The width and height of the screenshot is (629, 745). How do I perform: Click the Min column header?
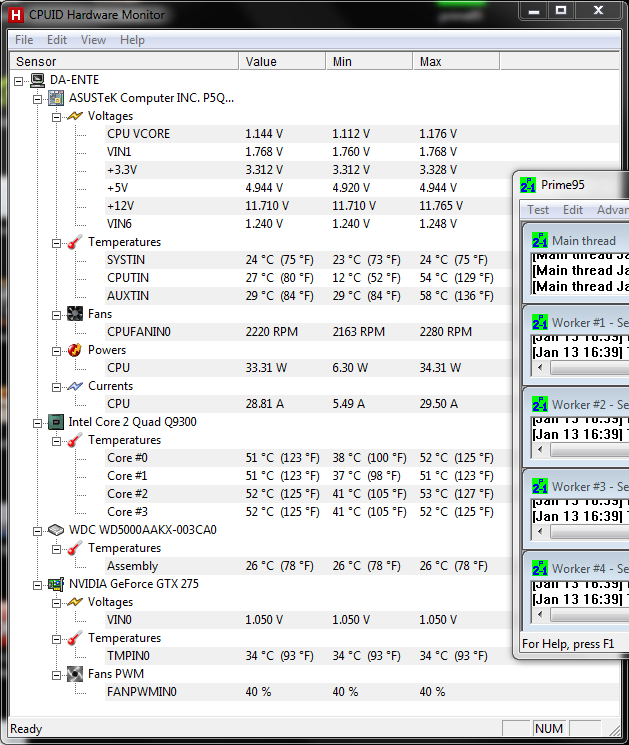click(x=369, y=61)
